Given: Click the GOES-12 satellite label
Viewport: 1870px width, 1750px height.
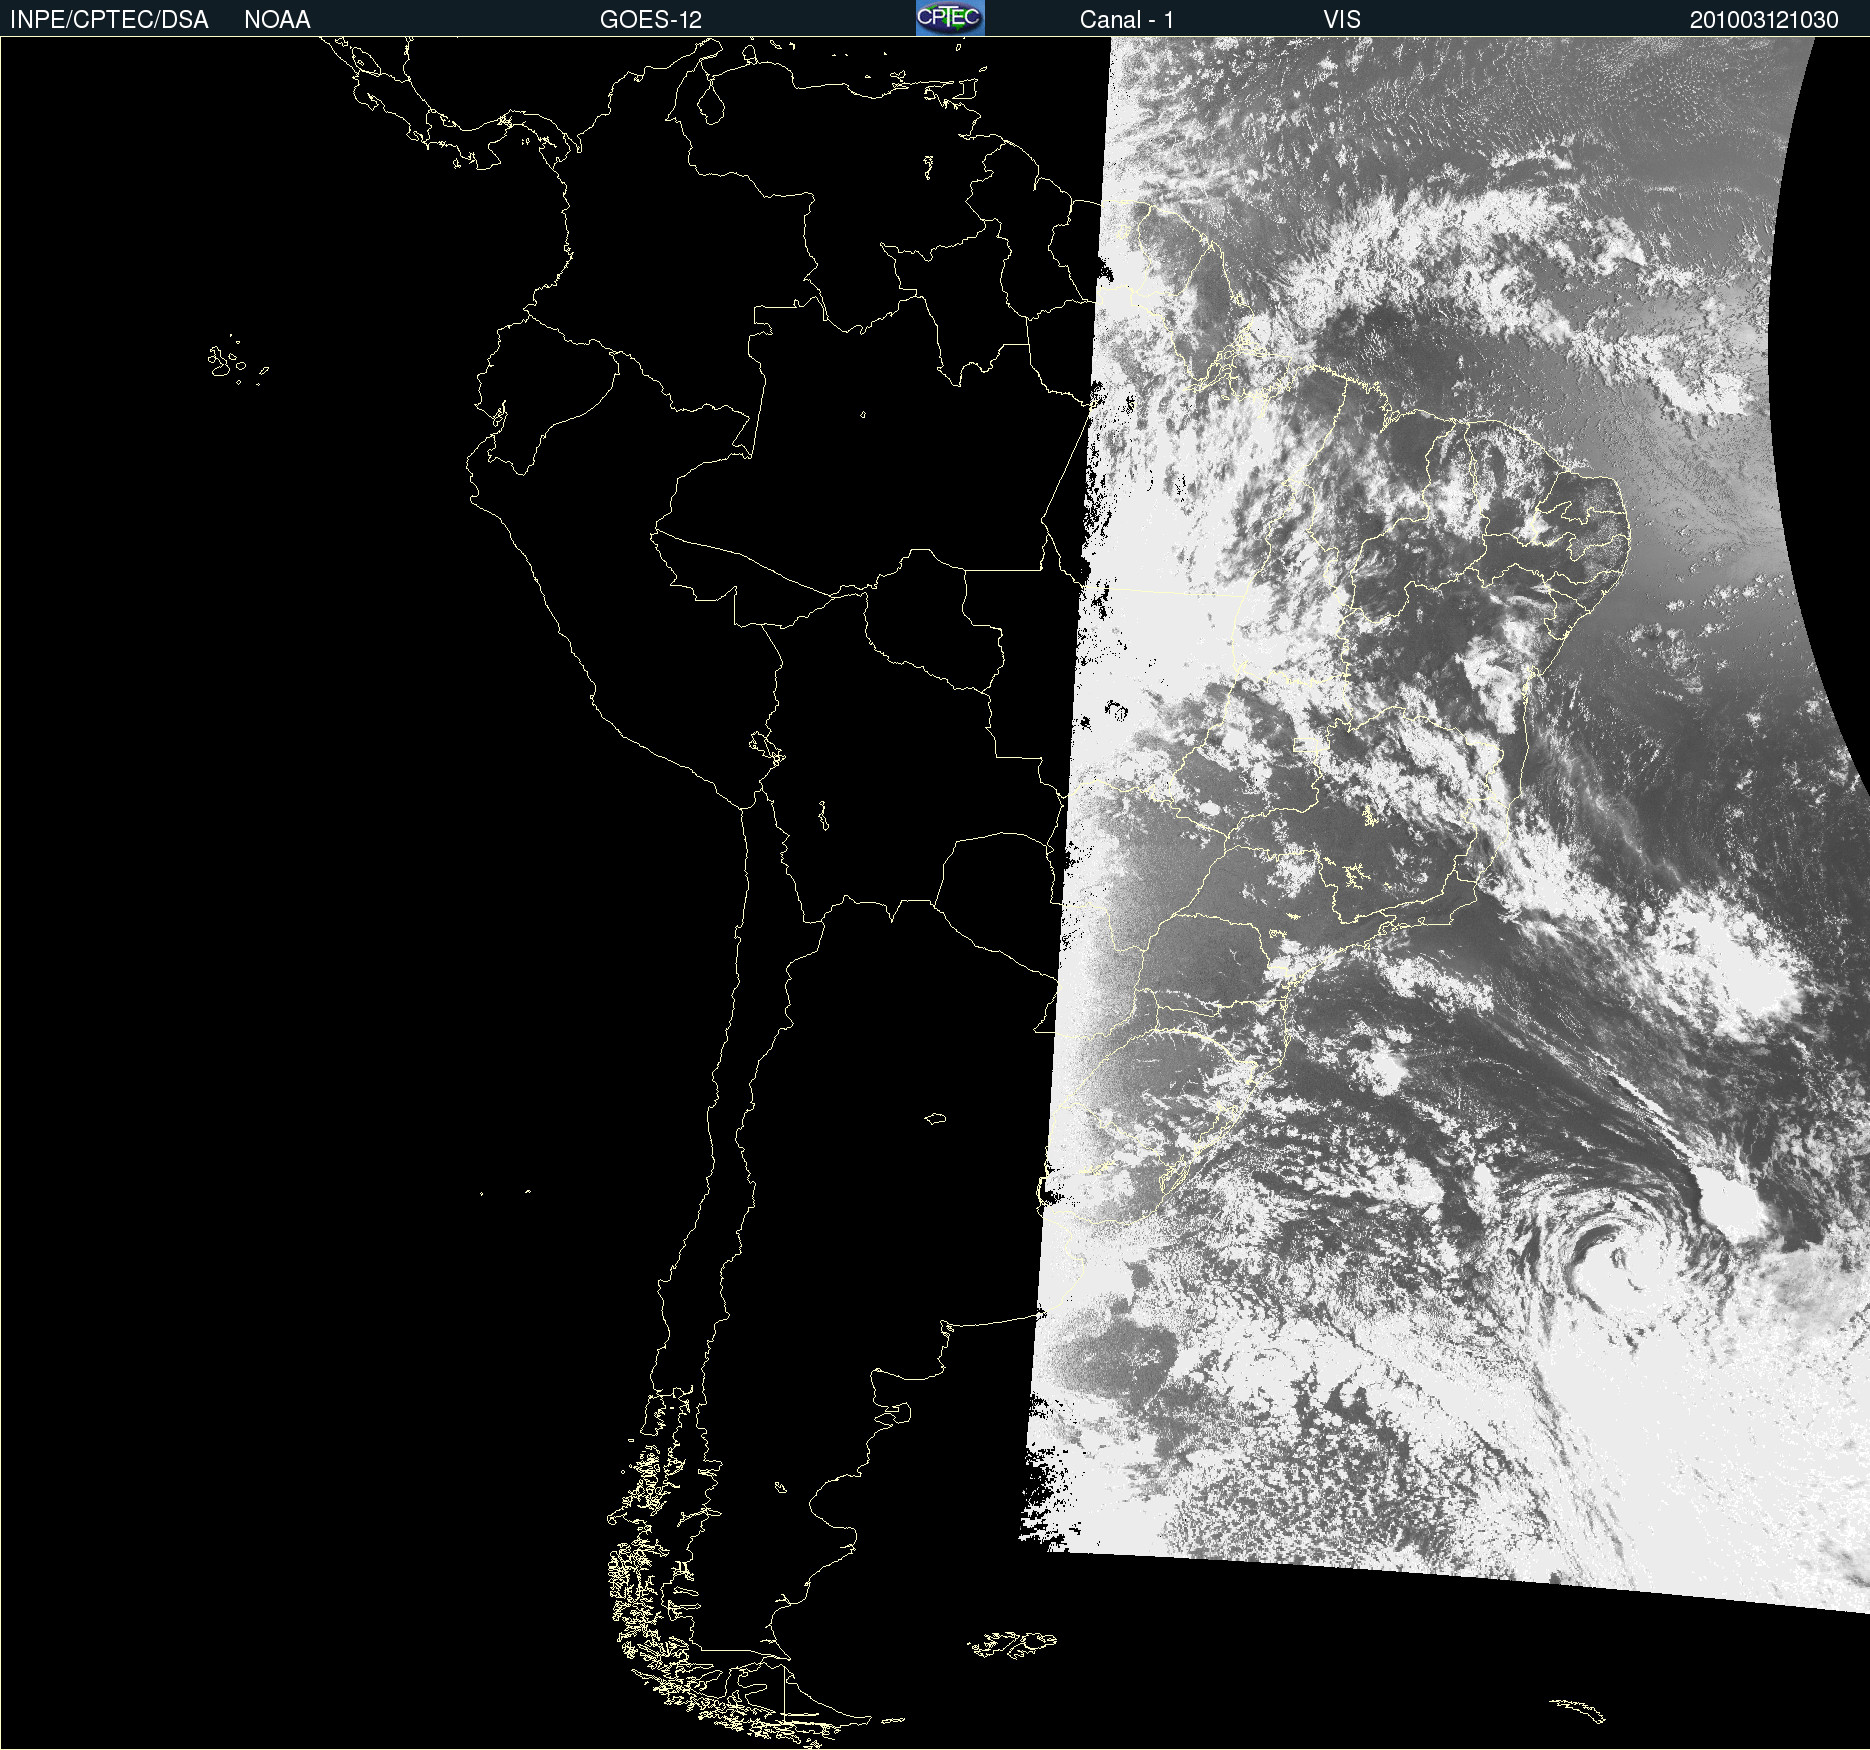Looking at the screenshot, I should [x=651, y=20].
